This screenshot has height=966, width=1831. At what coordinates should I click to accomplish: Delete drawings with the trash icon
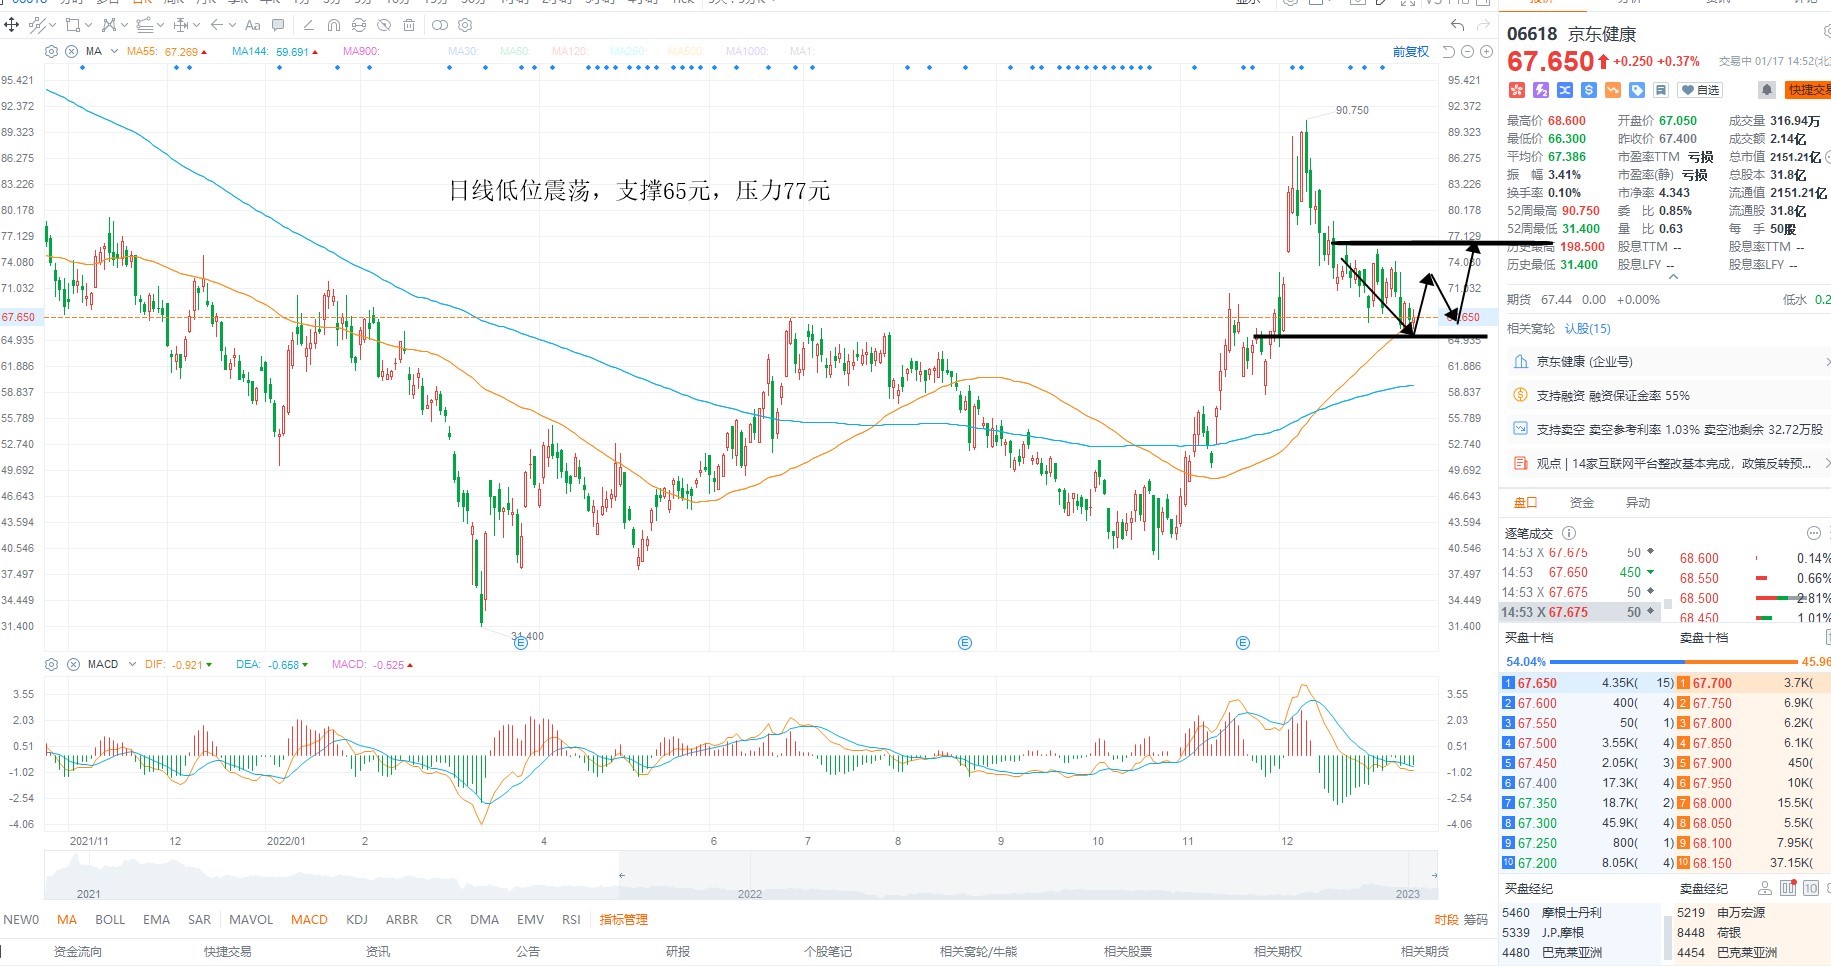click(409, 25)
